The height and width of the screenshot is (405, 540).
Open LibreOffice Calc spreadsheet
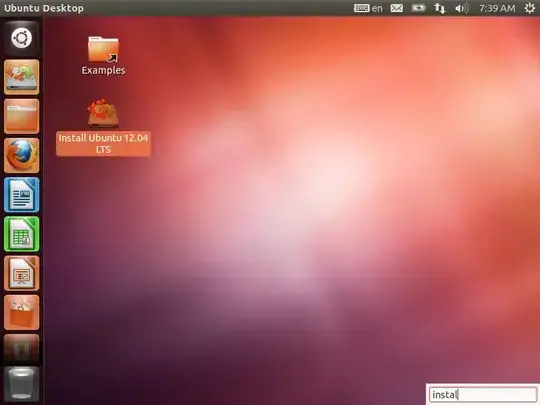point(21,234)
